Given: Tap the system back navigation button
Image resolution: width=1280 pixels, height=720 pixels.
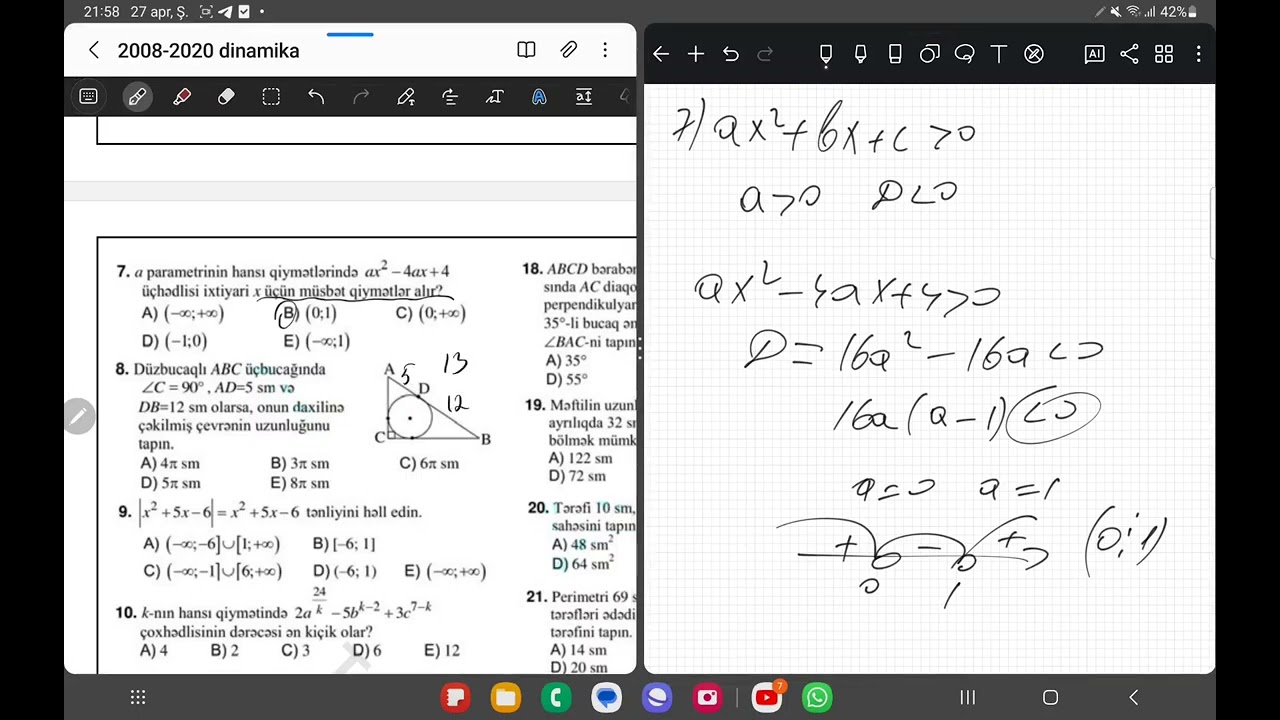Looking at the screenshot, I should (x=1133, y=697).
